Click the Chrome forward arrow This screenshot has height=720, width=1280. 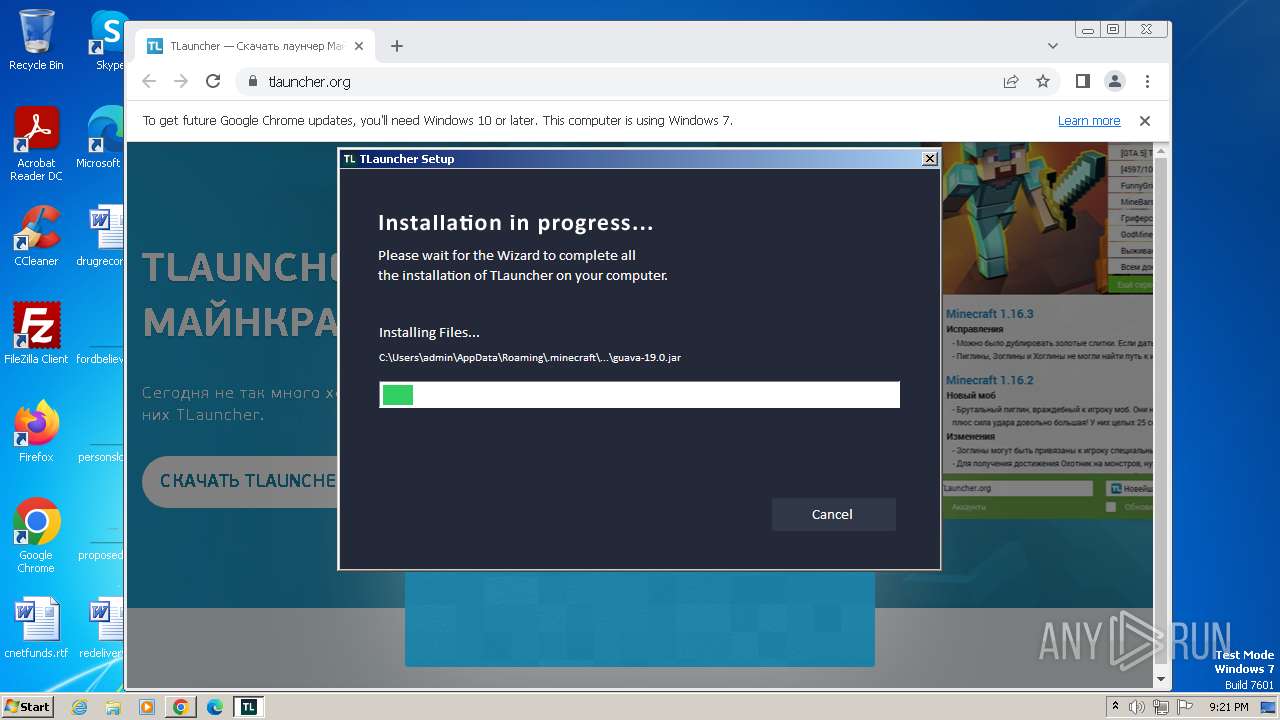point(181,81)
